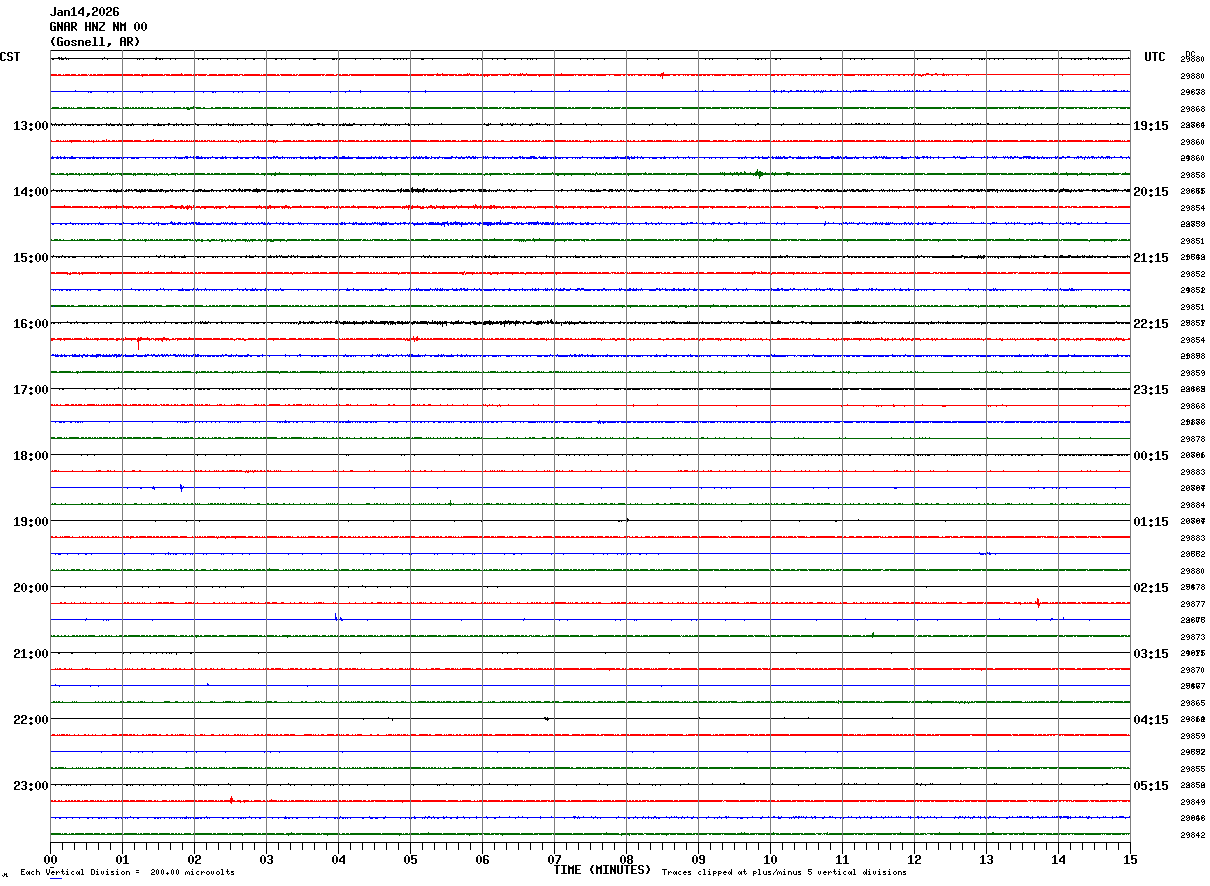Viewport: 1210px width, 886px height.
Task: Click the DC offset value 29882
Action: click(1192, 554)
